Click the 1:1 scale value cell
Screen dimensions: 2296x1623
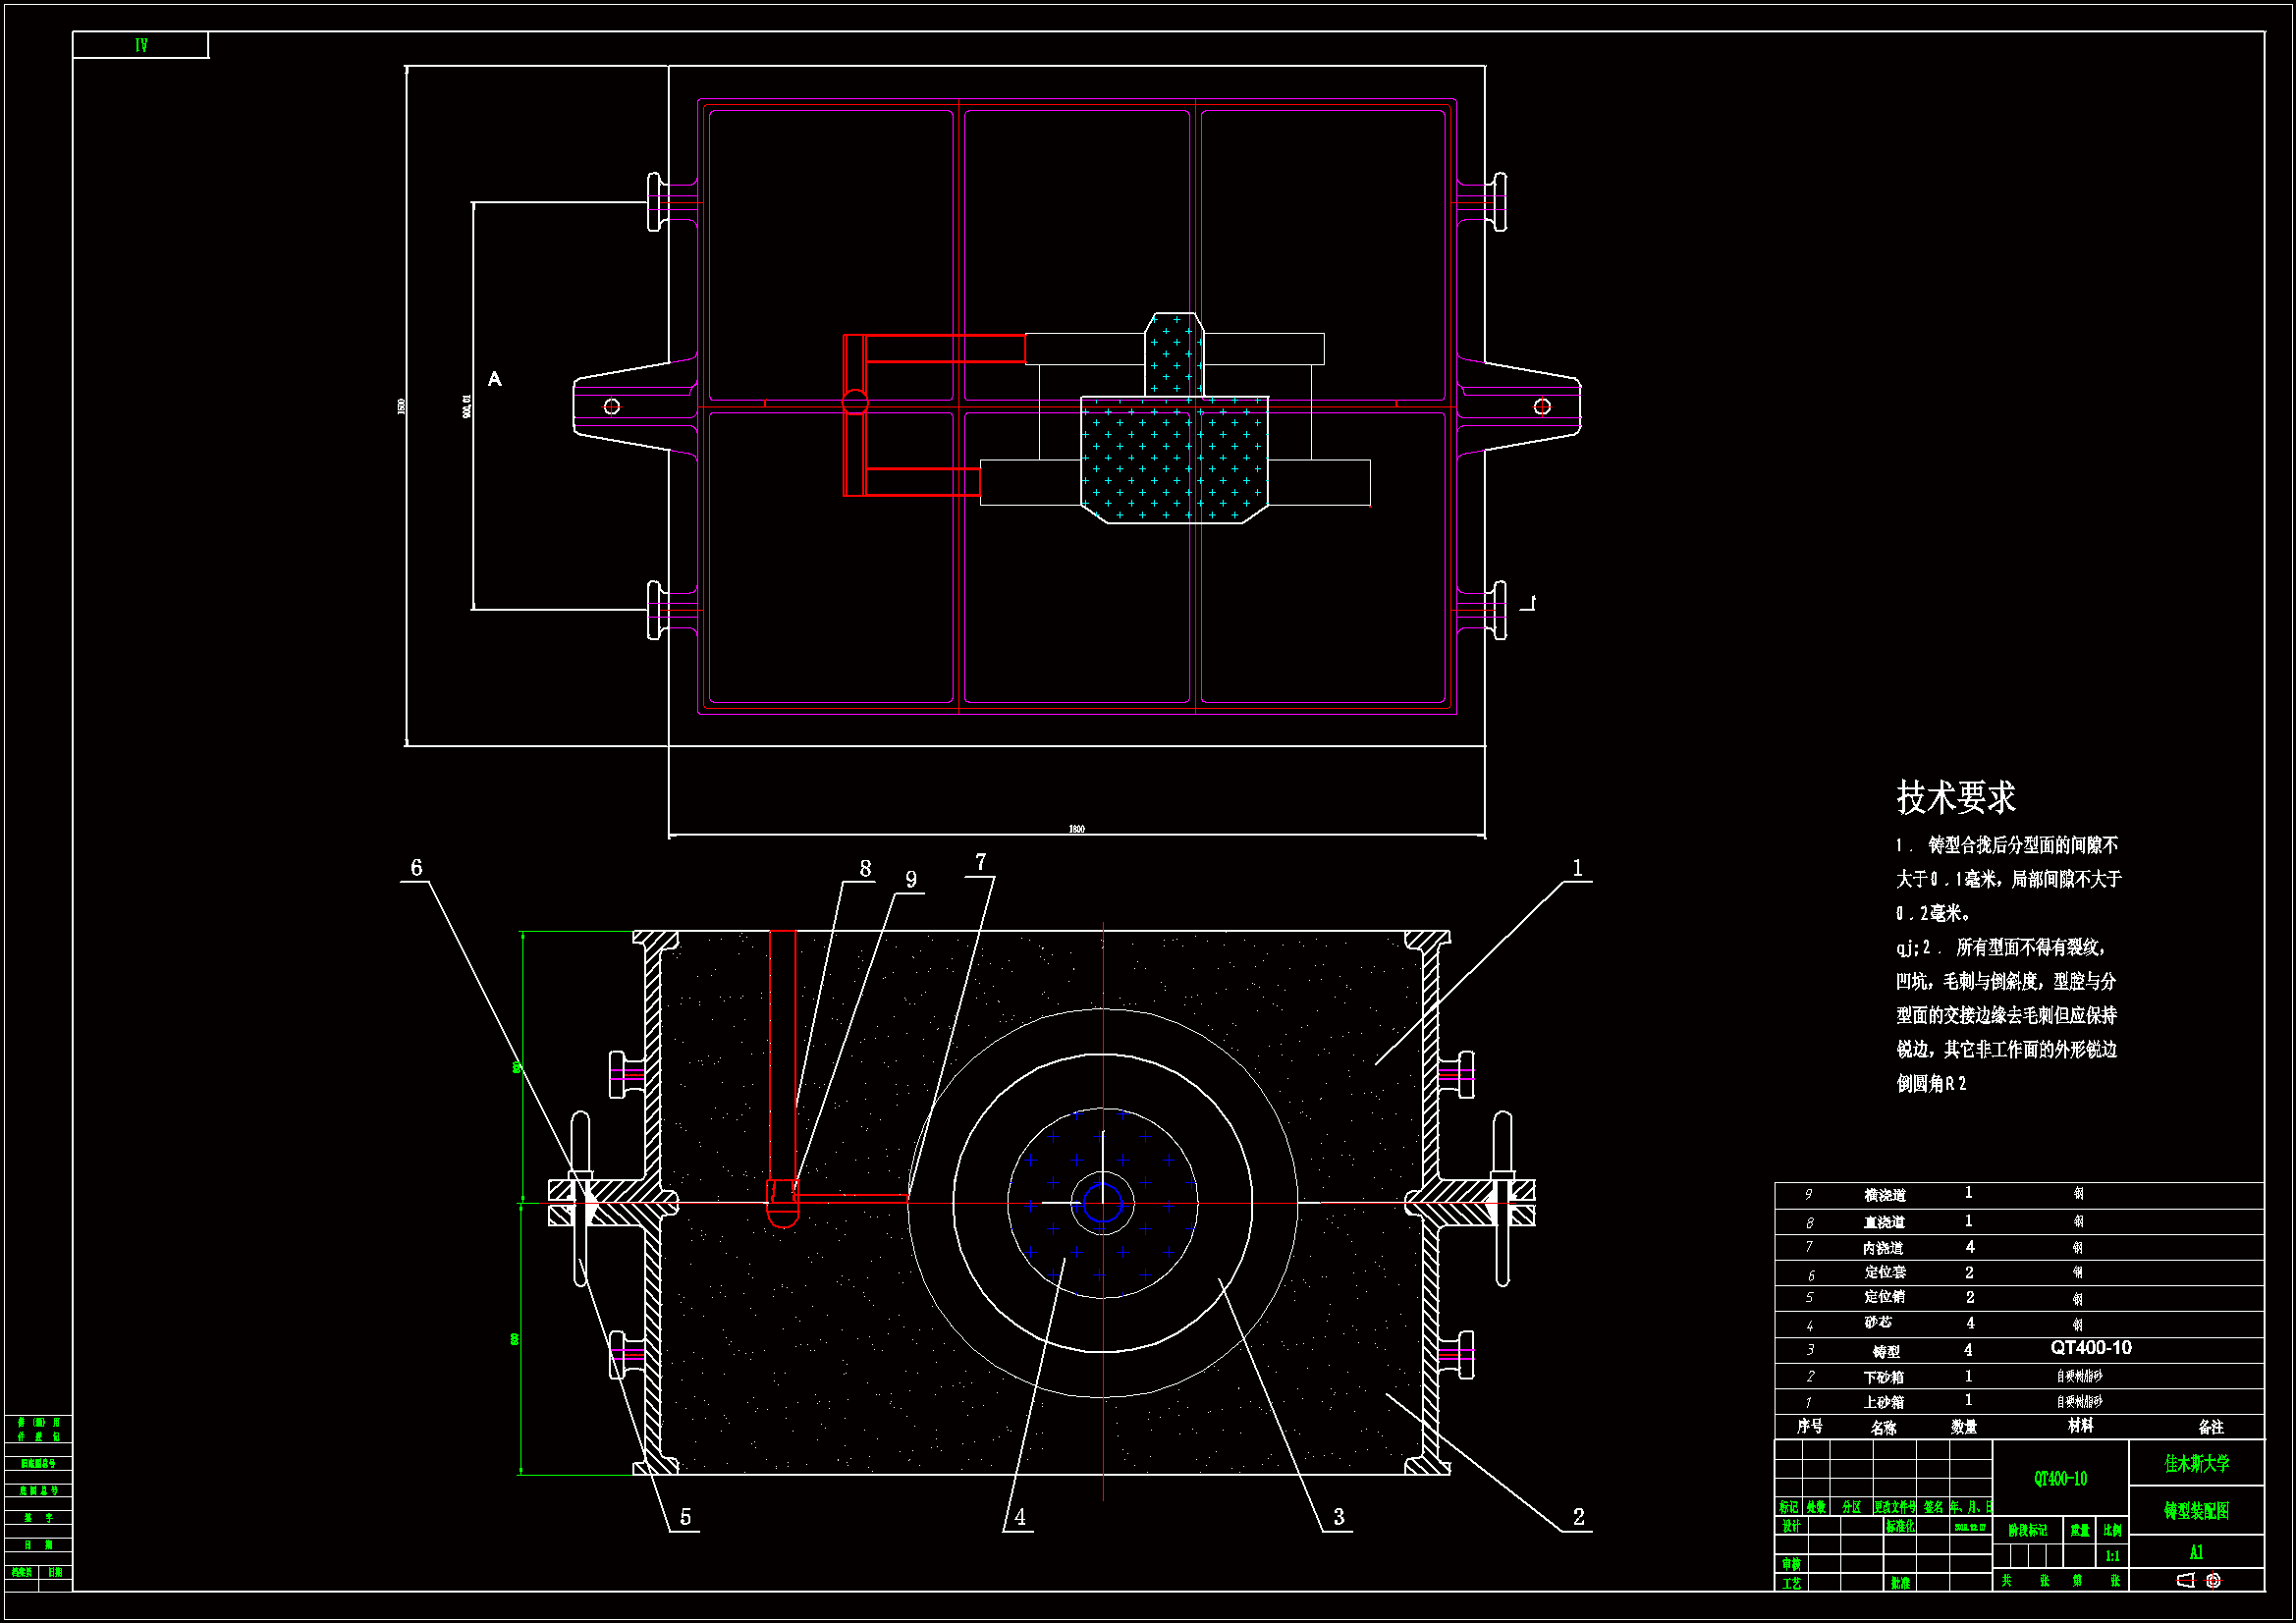click(2112, 1556)
